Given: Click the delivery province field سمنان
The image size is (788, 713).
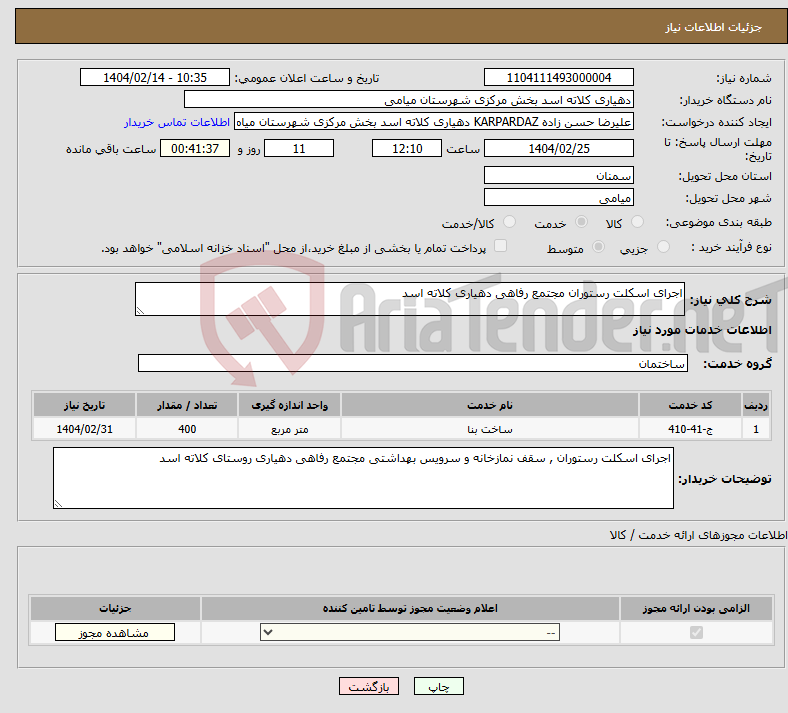Looking at the screenshot, I should pyautogui.click(x=558, y=175).
